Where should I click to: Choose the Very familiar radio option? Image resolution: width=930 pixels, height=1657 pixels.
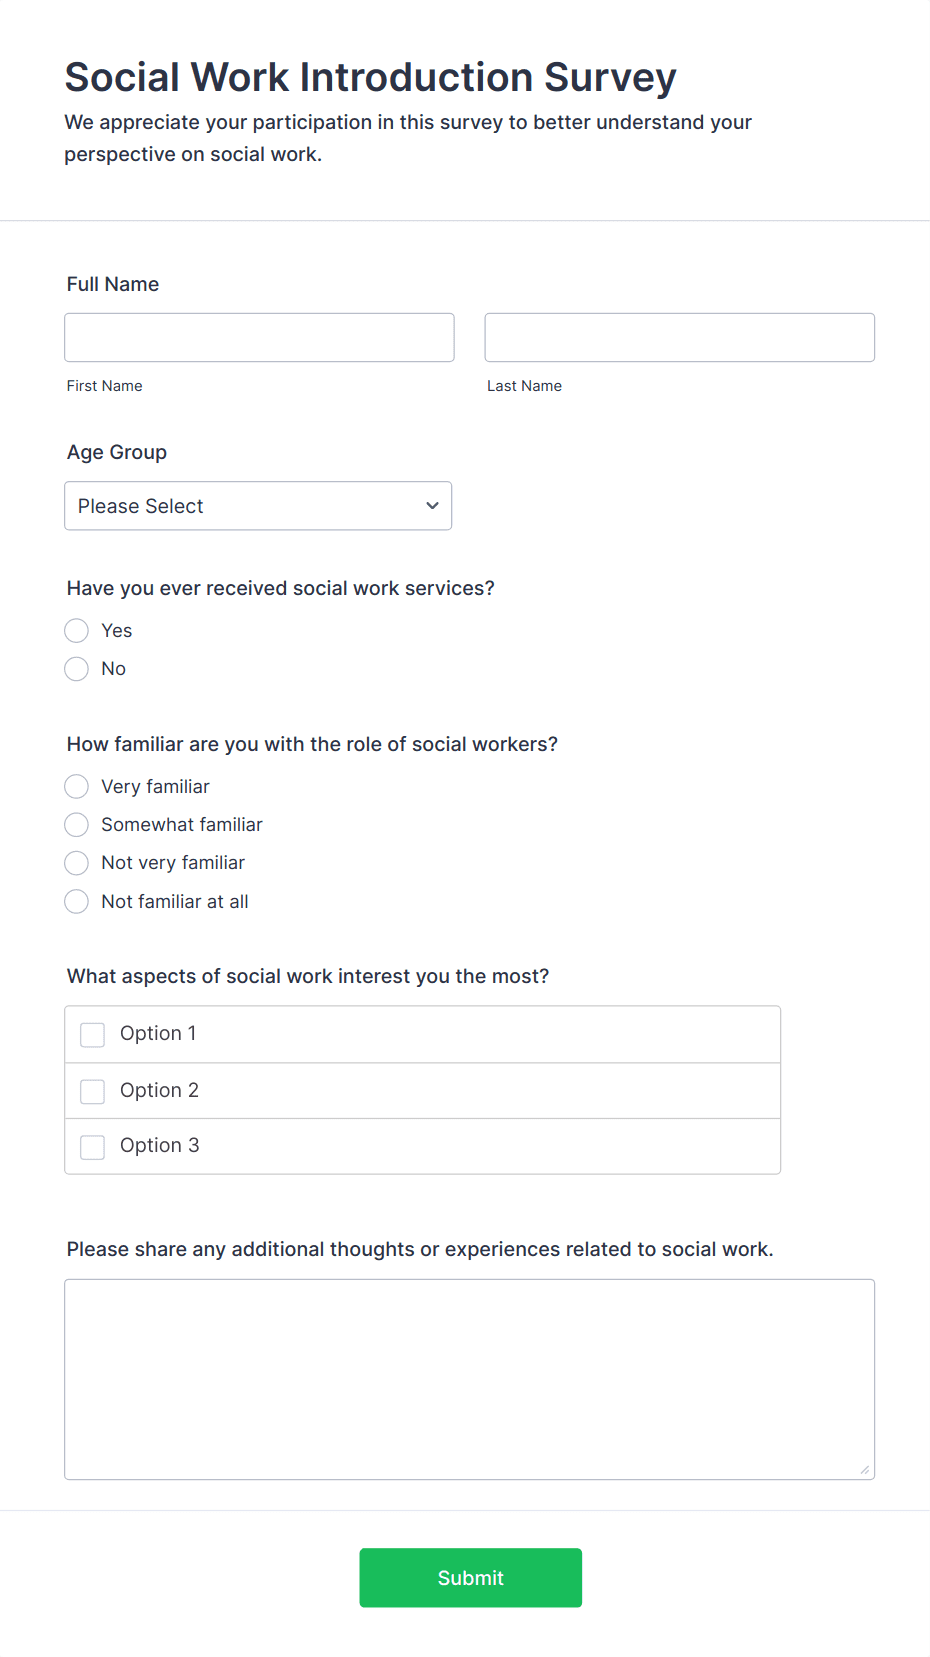pos(77,787)
